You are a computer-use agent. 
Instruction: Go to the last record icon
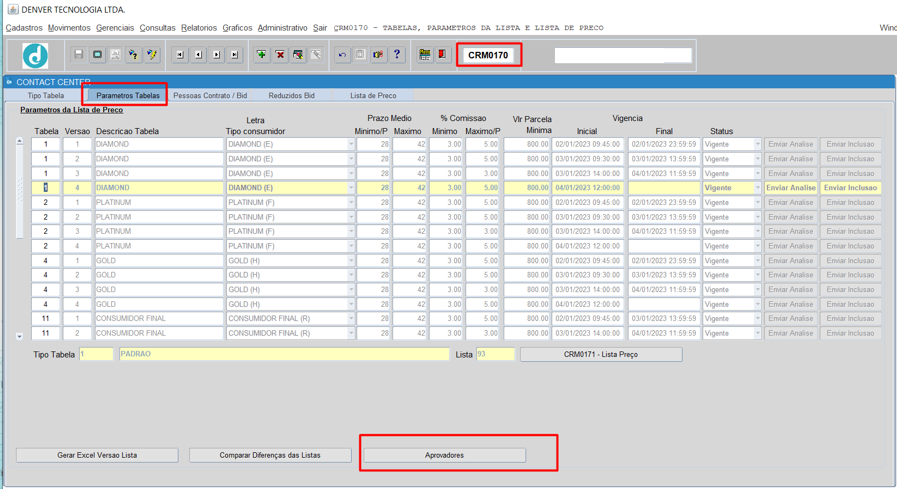point(235,54)
